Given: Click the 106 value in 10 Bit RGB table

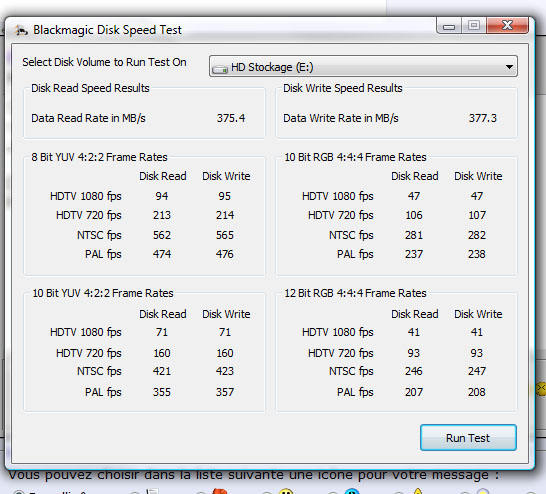Looking at the screenshot, I should 414,215.
